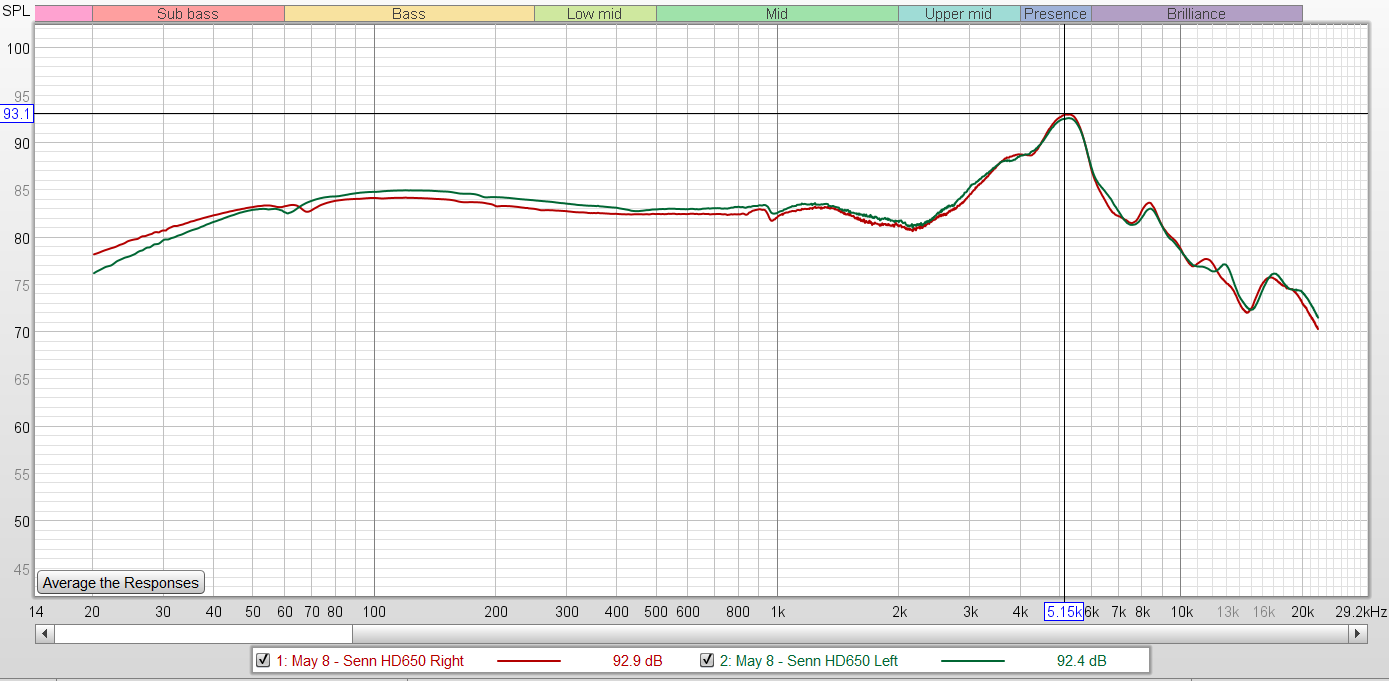The width and height of the screenshot is (1389, 681).
Task: Click the 1k tick on frequency axis
Action: click(777, 612)
